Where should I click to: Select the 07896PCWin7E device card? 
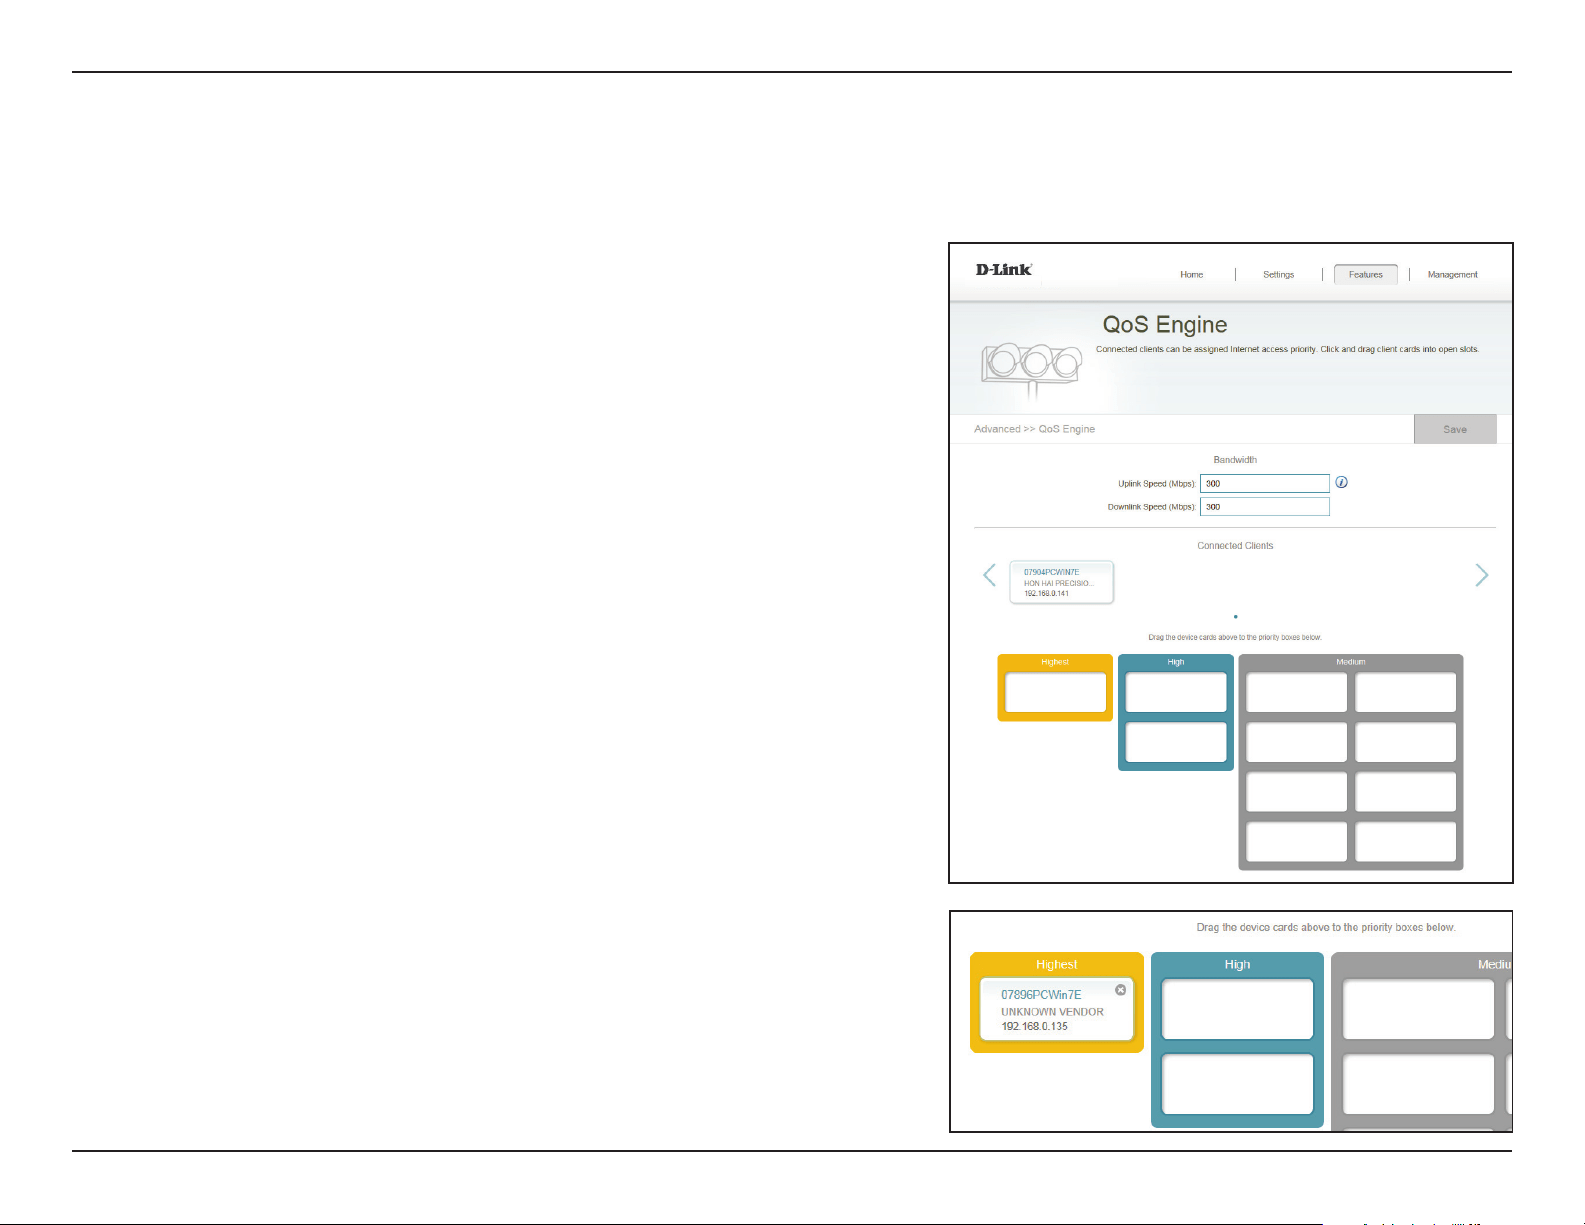[x=1057, y=1010]
